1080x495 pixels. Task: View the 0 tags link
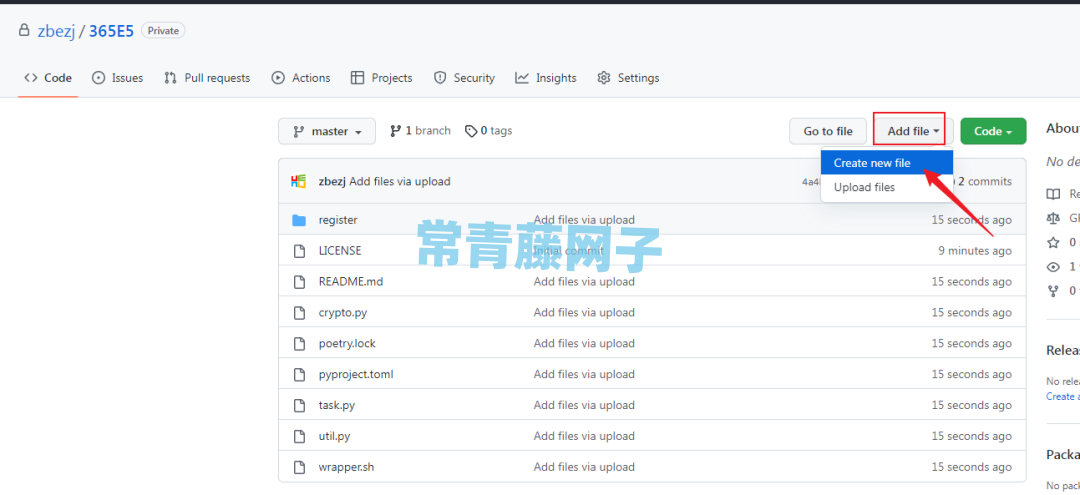click(488, 131)
